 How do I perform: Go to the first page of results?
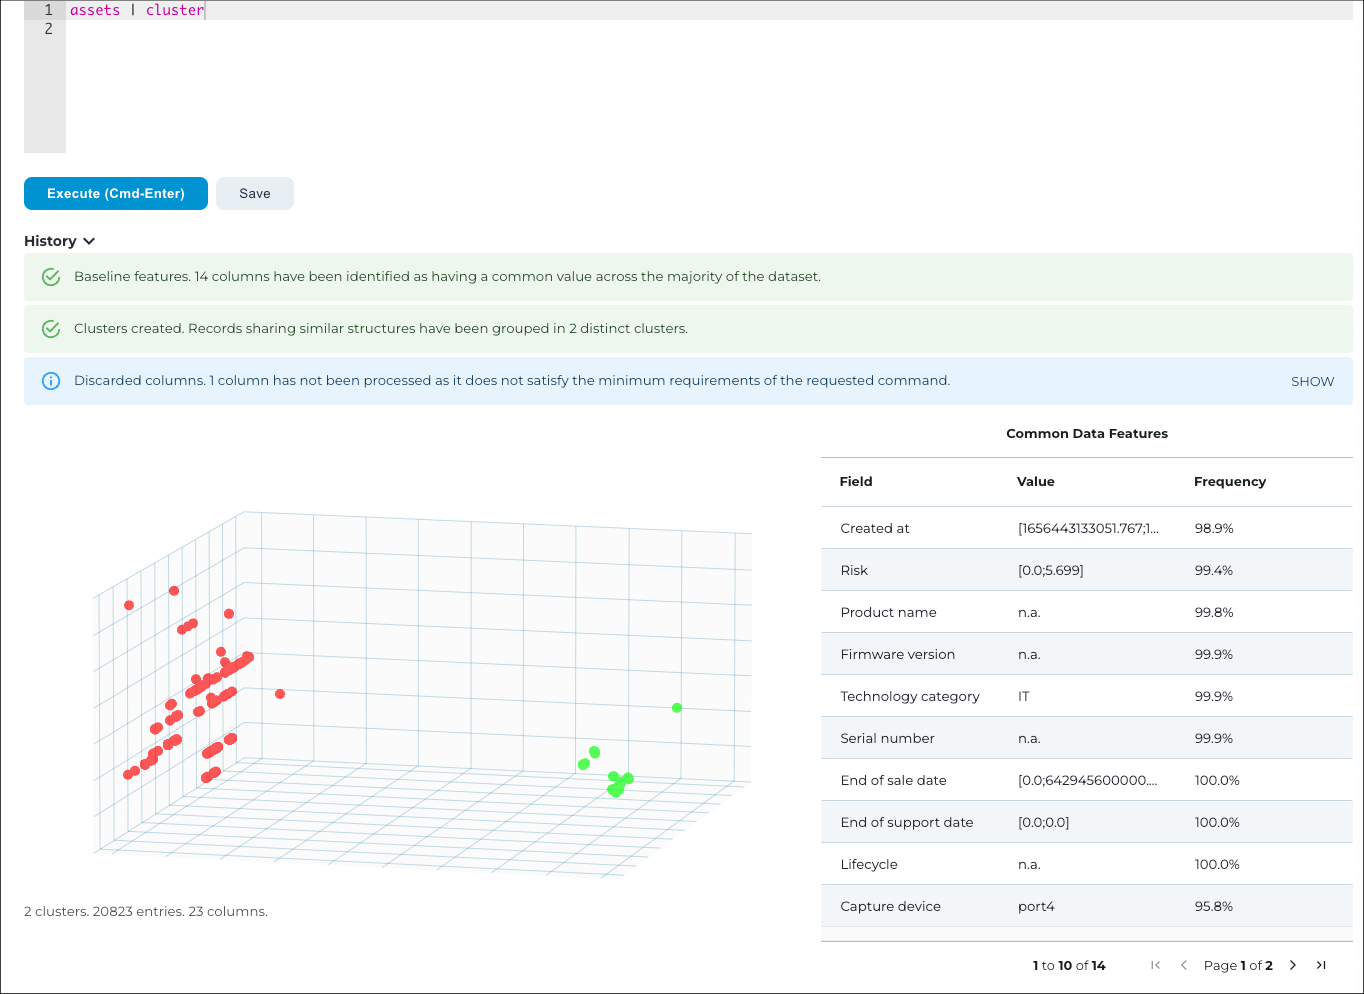point(1156,965)
